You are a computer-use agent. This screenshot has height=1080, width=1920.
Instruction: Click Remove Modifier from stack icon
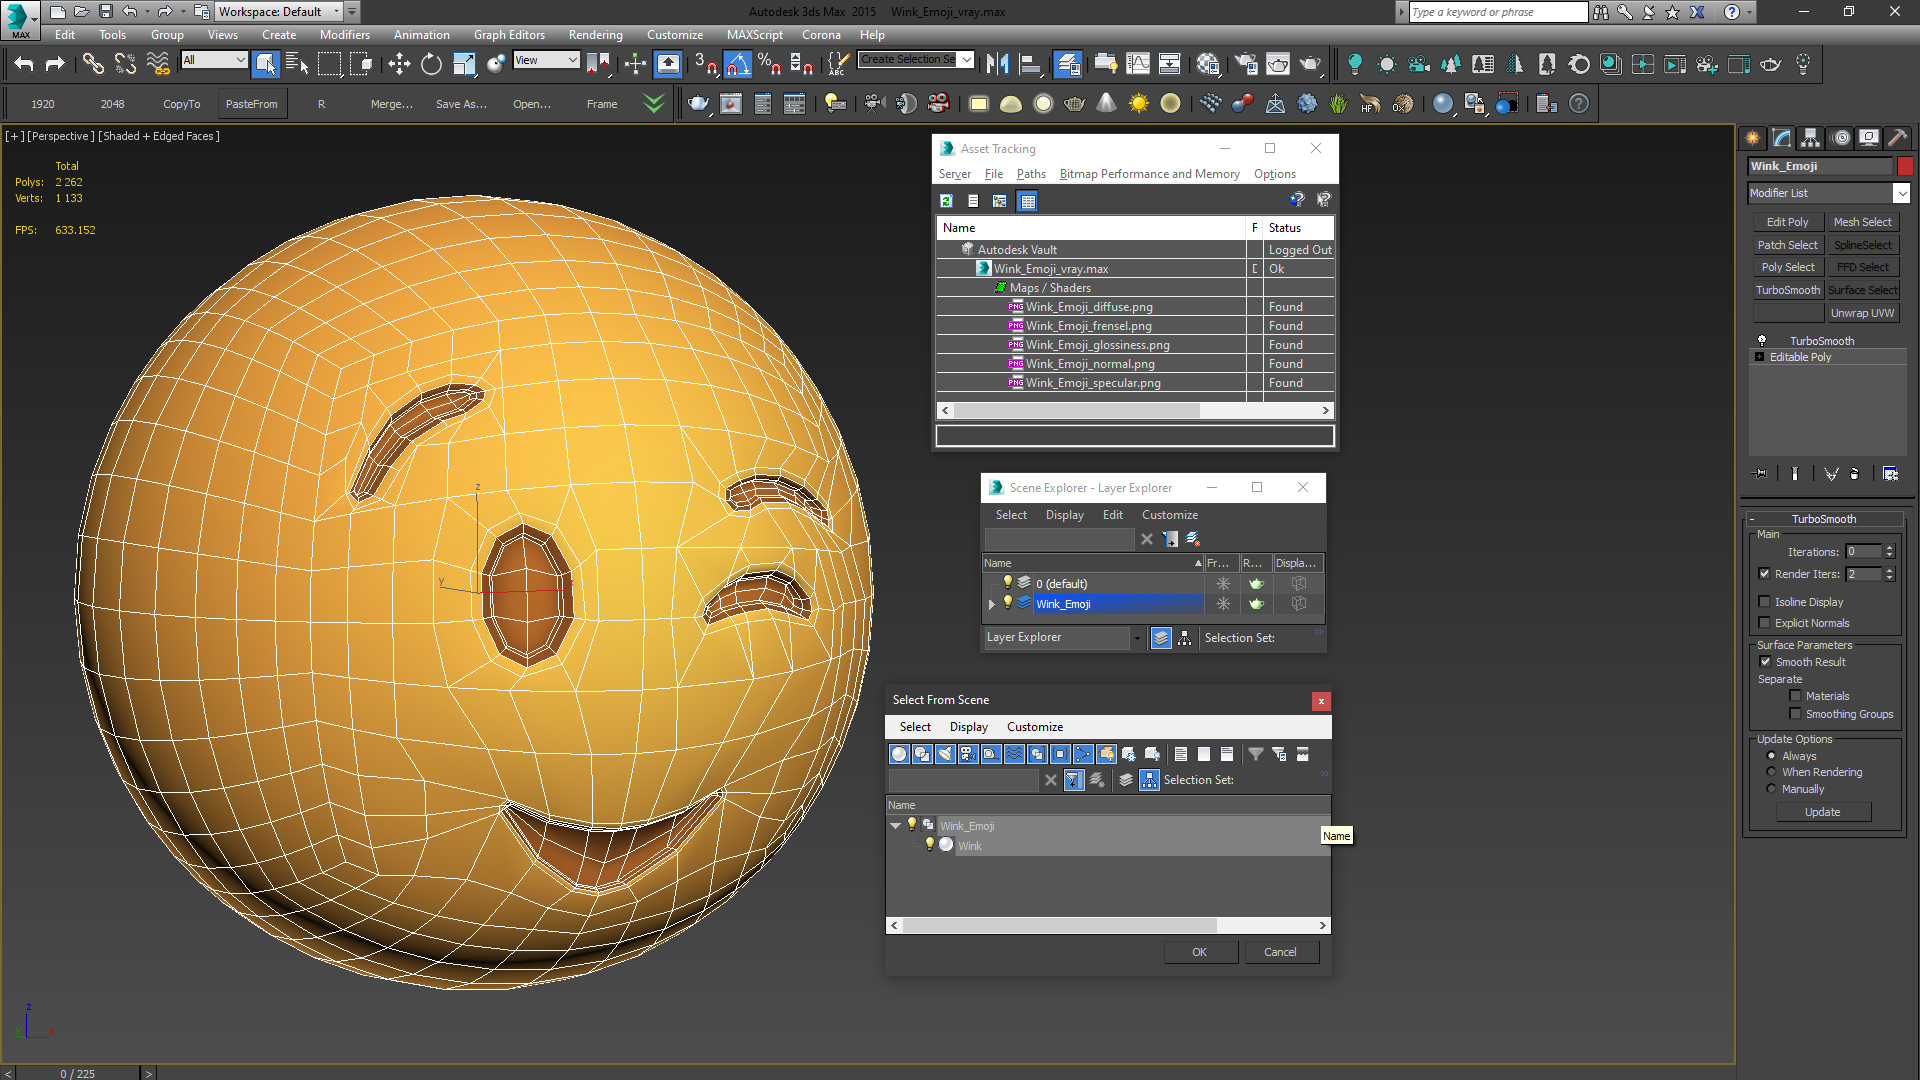1855,473
